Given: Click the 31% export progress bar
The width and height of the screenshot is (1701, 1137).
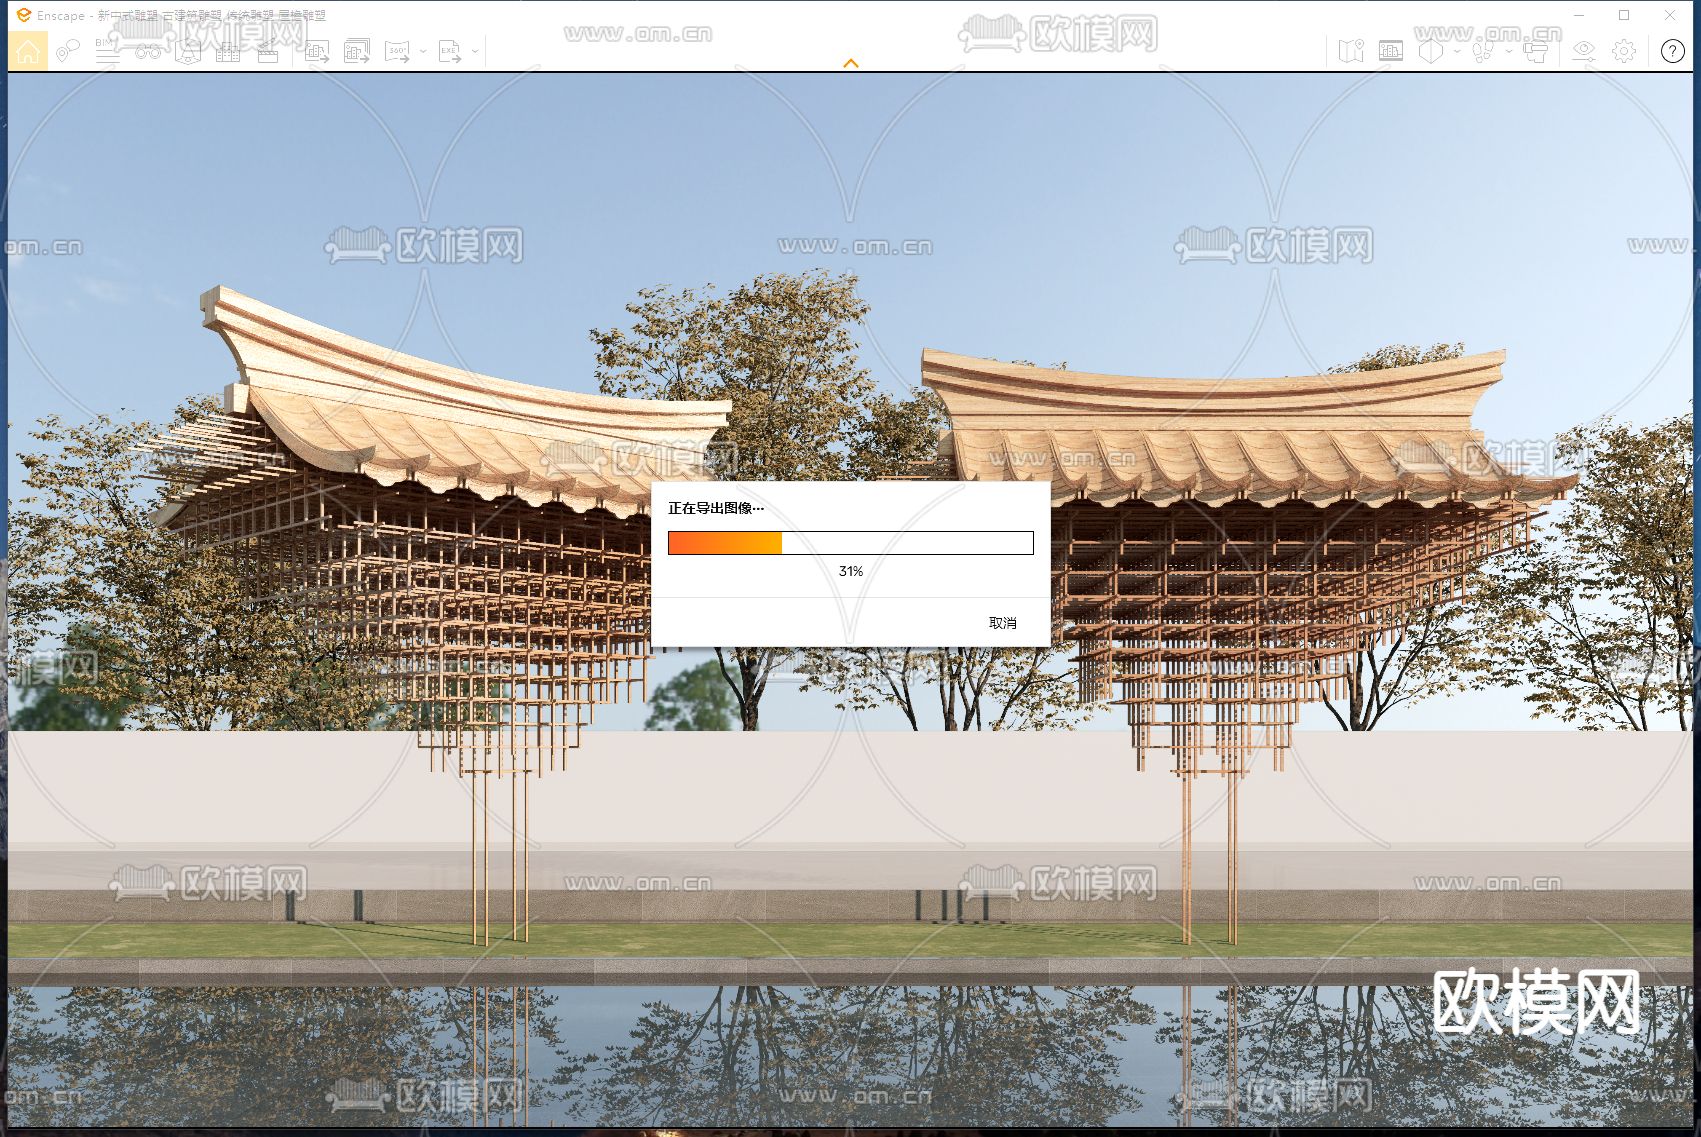Looking at the screenshot, I should 850,542.
